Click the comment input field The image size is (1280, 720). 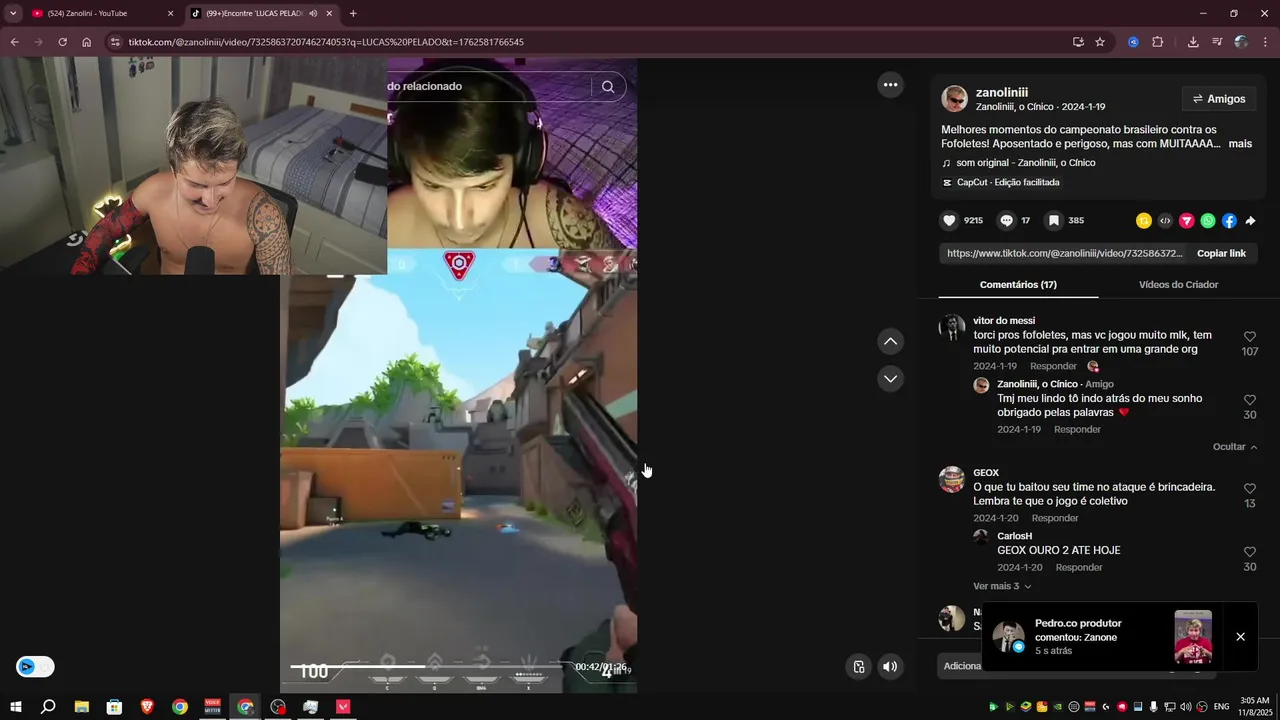point(960,666)
